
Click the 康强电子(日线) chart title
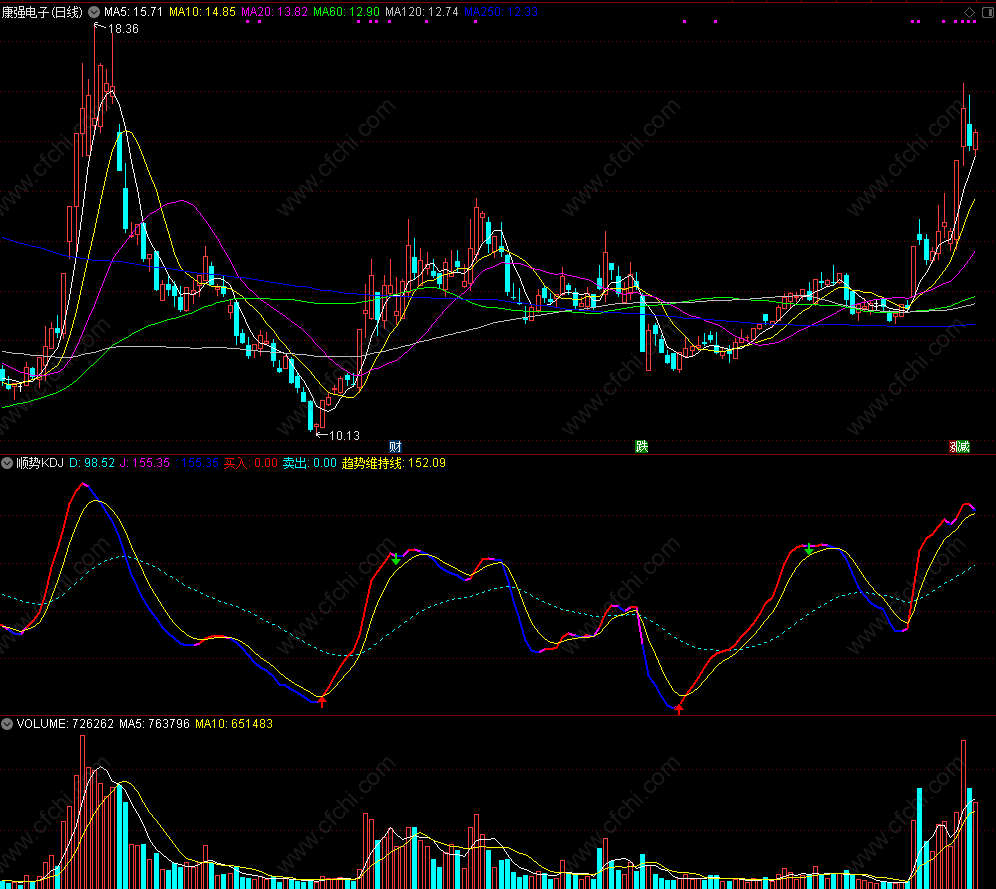coord(42,12)
